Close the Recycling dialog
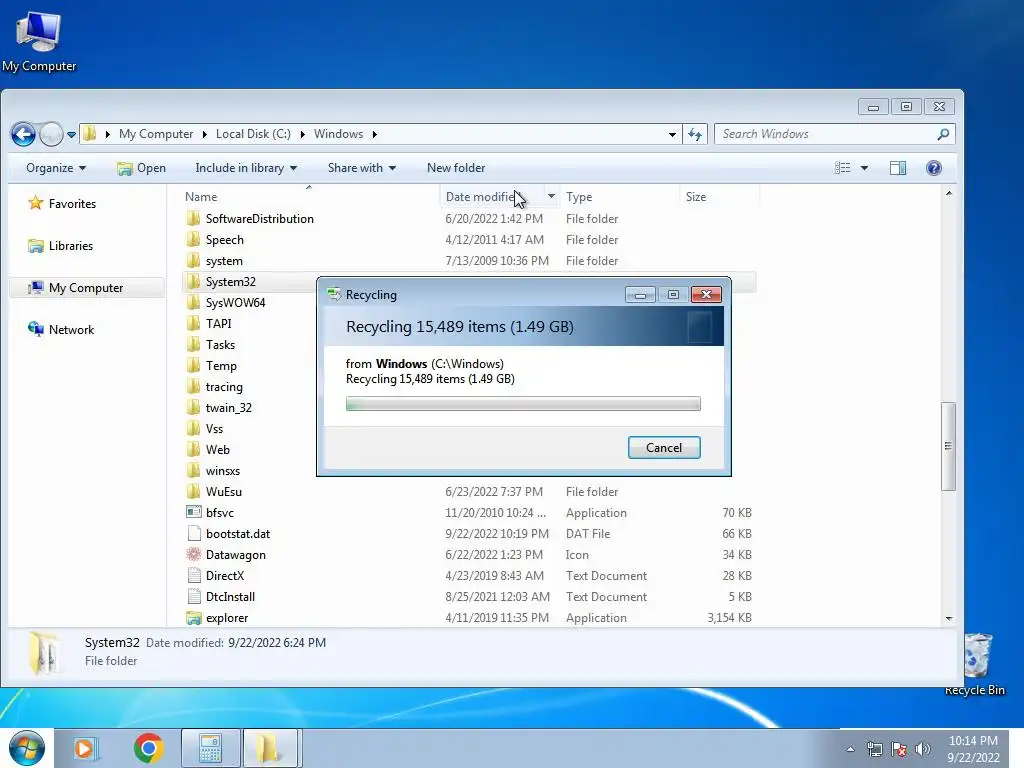Viewport: 1024px width, 768px height. pos(706,295)
